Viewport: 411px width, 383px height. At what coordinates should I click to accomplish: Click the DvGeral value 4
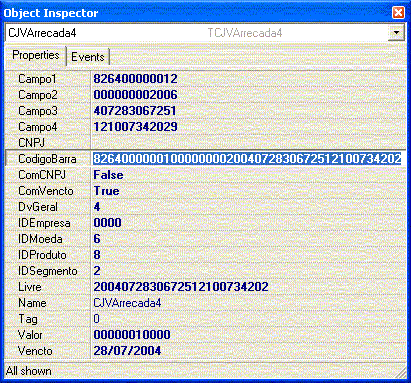pyautogui.click(x=97, y=207)
